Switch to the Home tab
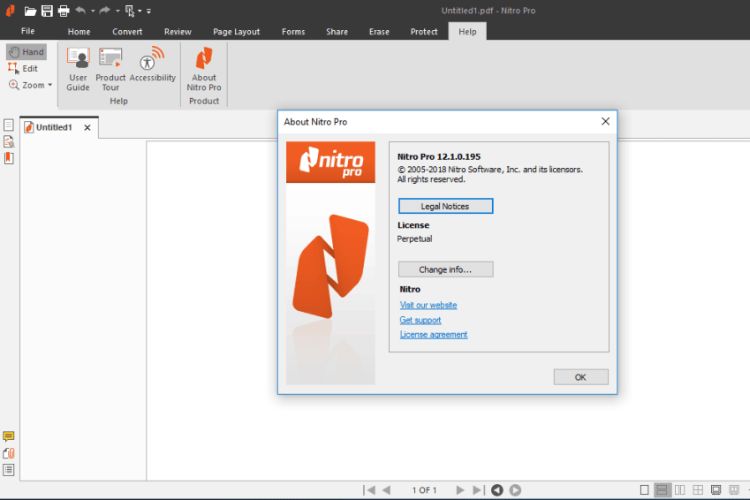750x500 pixels. [x=79, y=32]
